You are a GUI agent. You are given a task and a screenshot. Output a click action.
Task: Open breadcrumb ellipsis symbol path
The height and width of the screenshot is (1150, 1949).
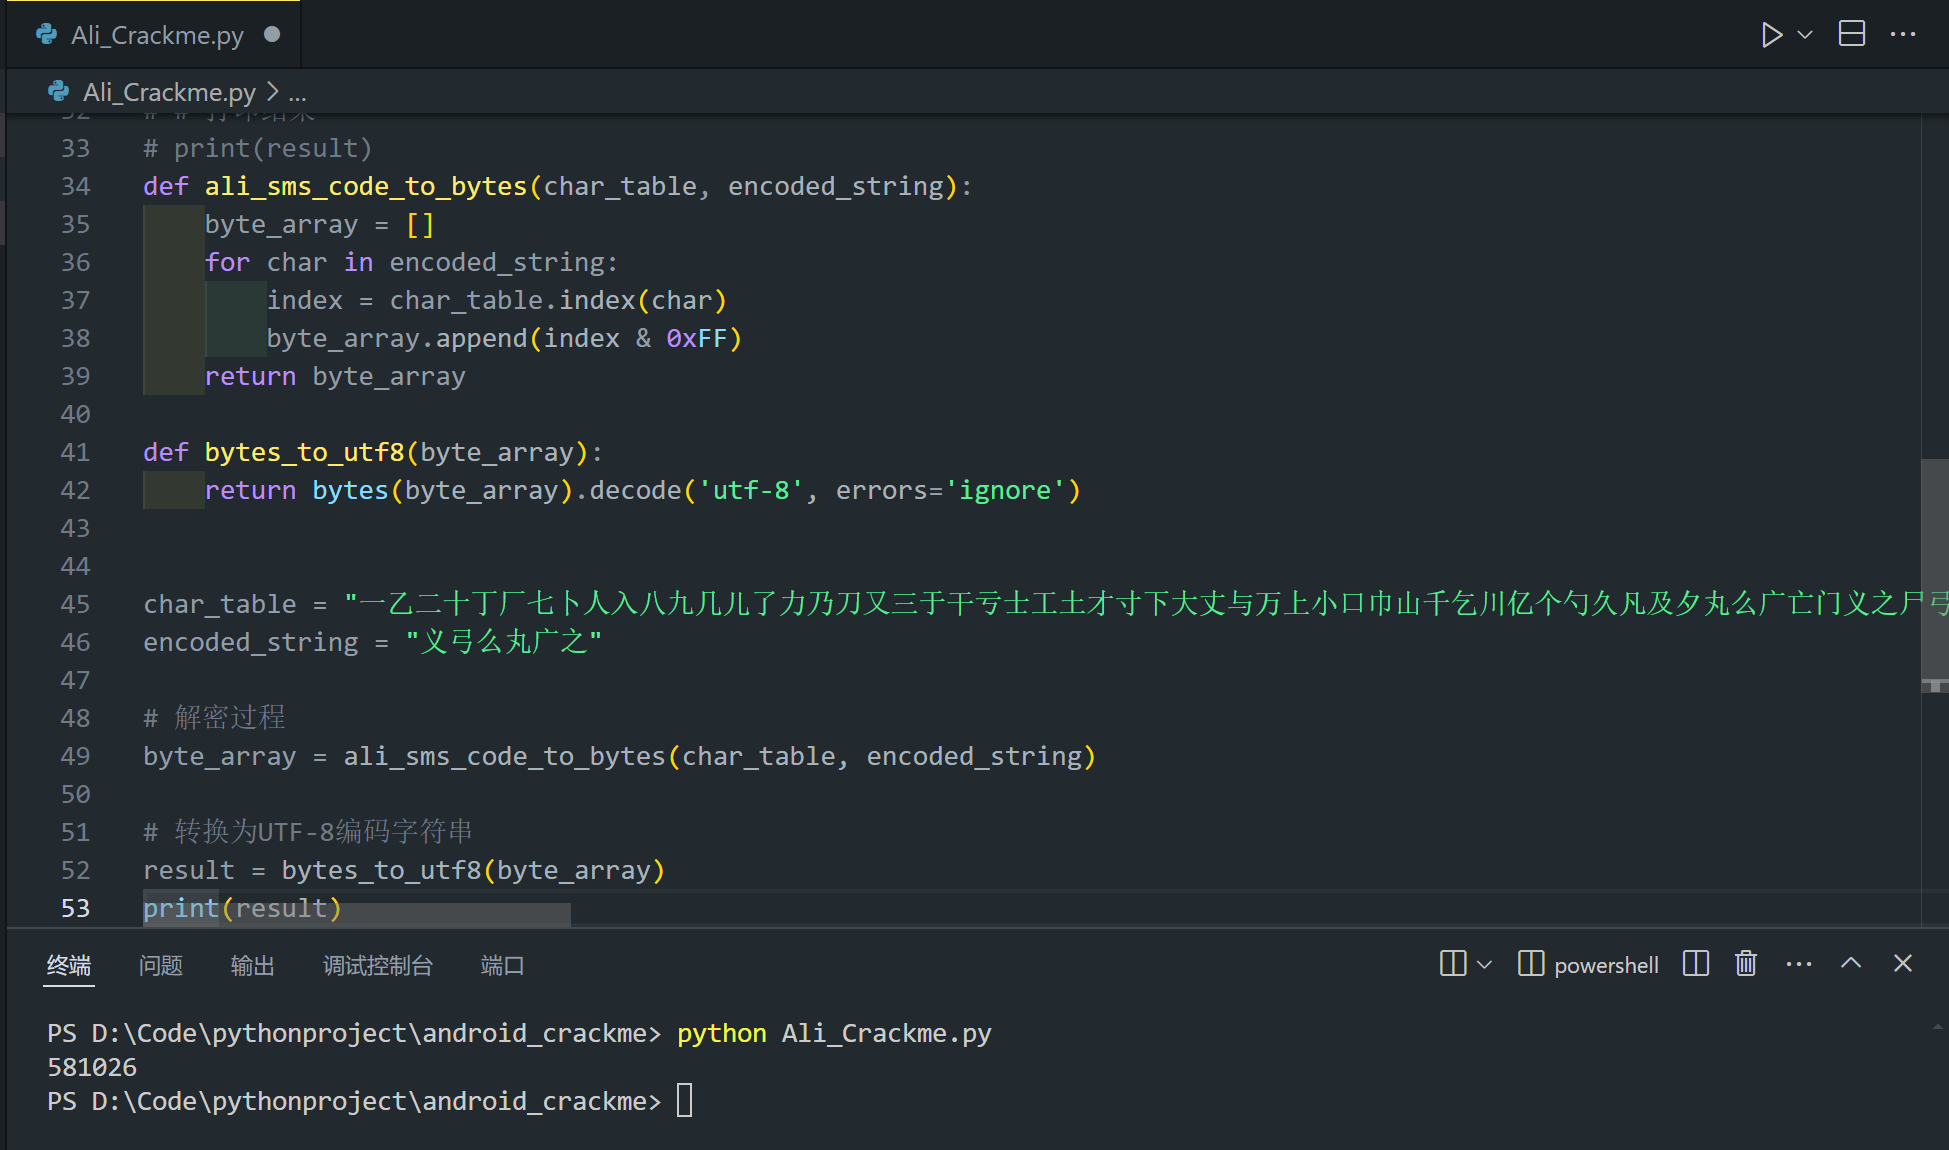tap(297, 93)
